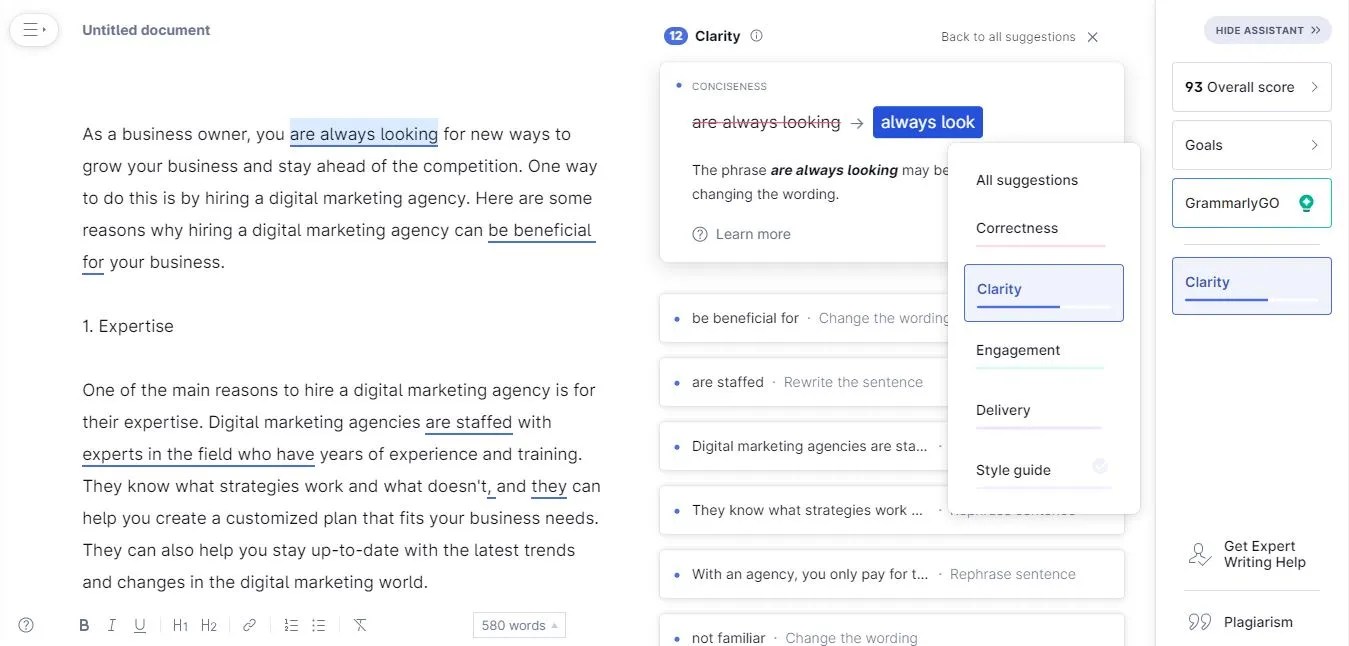The width and height of the screenshot is (1349, 646).
Task: Open the document menu hamburger icon
Action: [34, 30]
